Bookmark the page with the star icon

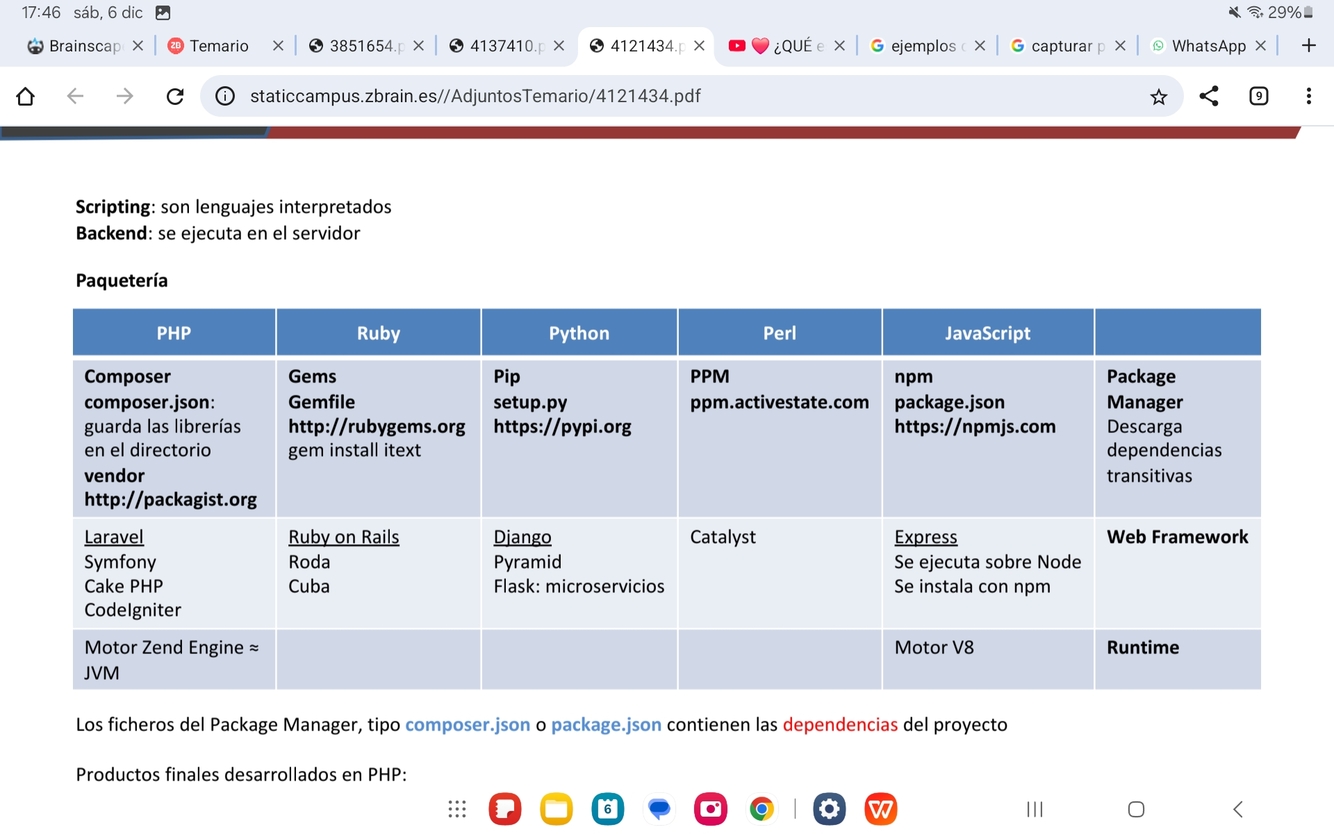(x=1159, y=96)
